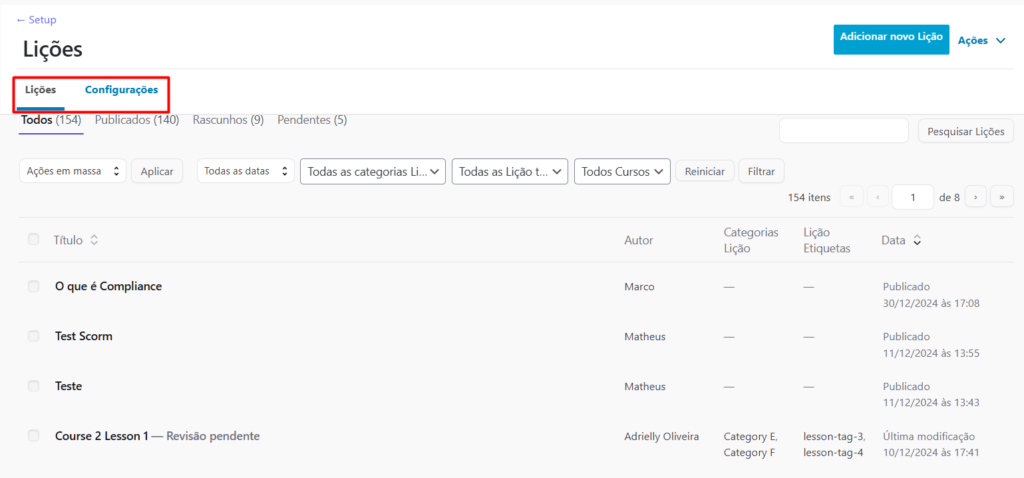
Task: Show Publicados (140) lessons
Action: [x=136, y=120]
